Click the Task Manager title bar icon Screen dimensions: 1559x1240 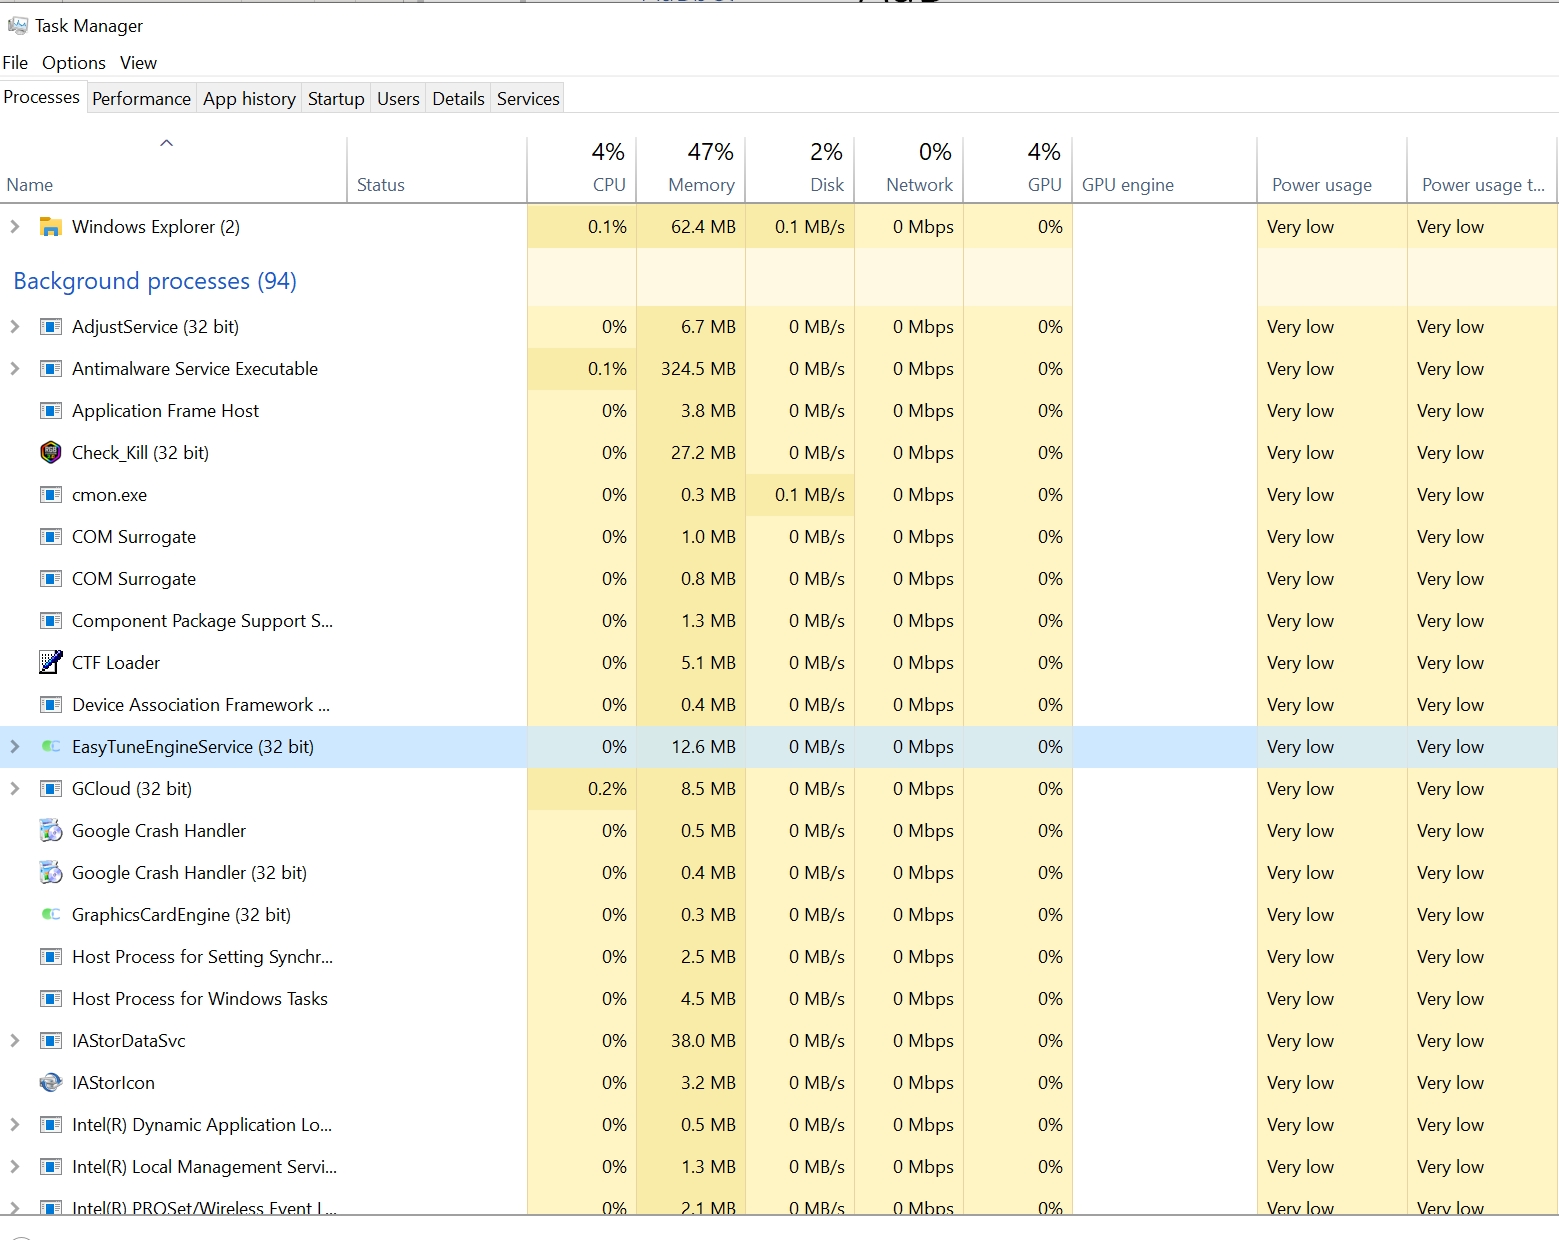coord(17,25)
